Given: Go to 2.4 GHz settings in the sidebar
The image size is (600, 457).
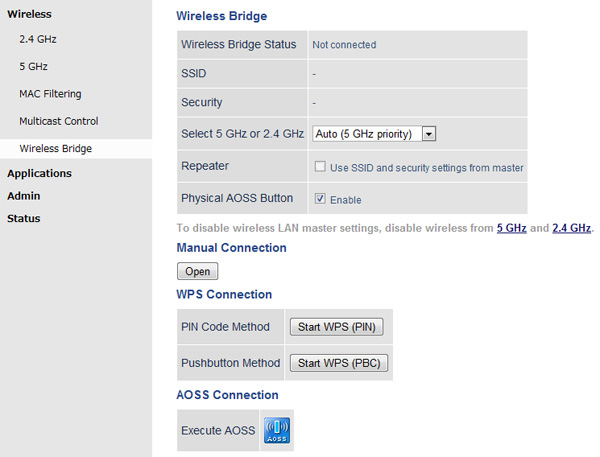Looking at the screenshot, I should [x=39, y=39].
